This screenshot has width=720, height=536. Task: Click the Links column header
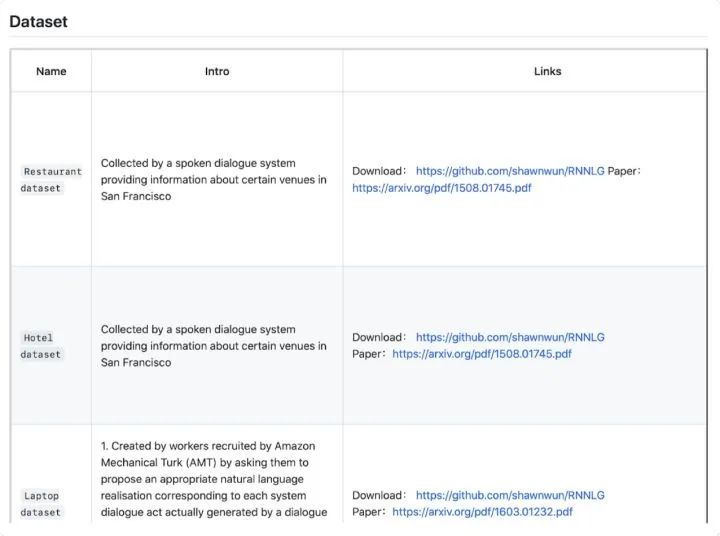pyautogui.click(x=547, y=72)
